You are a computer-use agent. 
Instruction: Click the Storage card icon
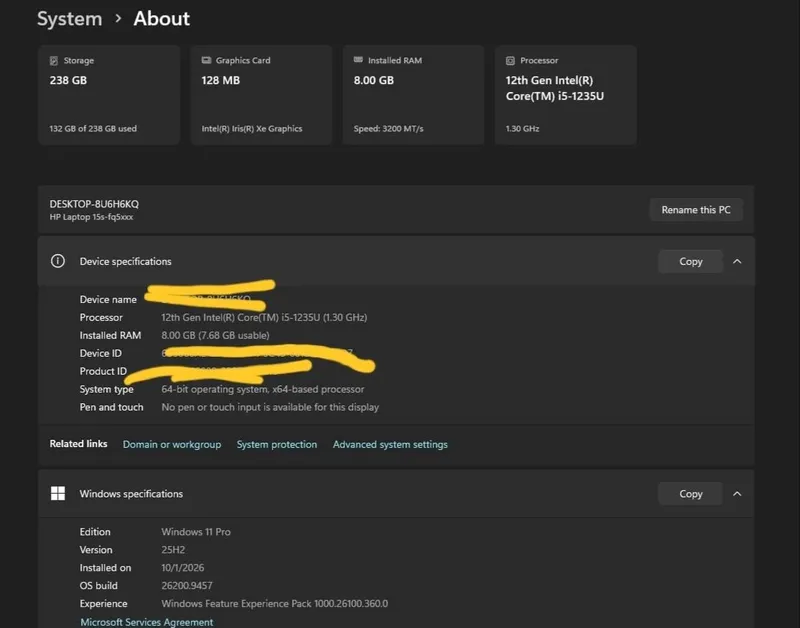pyautogui.click(x=54, y=61)
